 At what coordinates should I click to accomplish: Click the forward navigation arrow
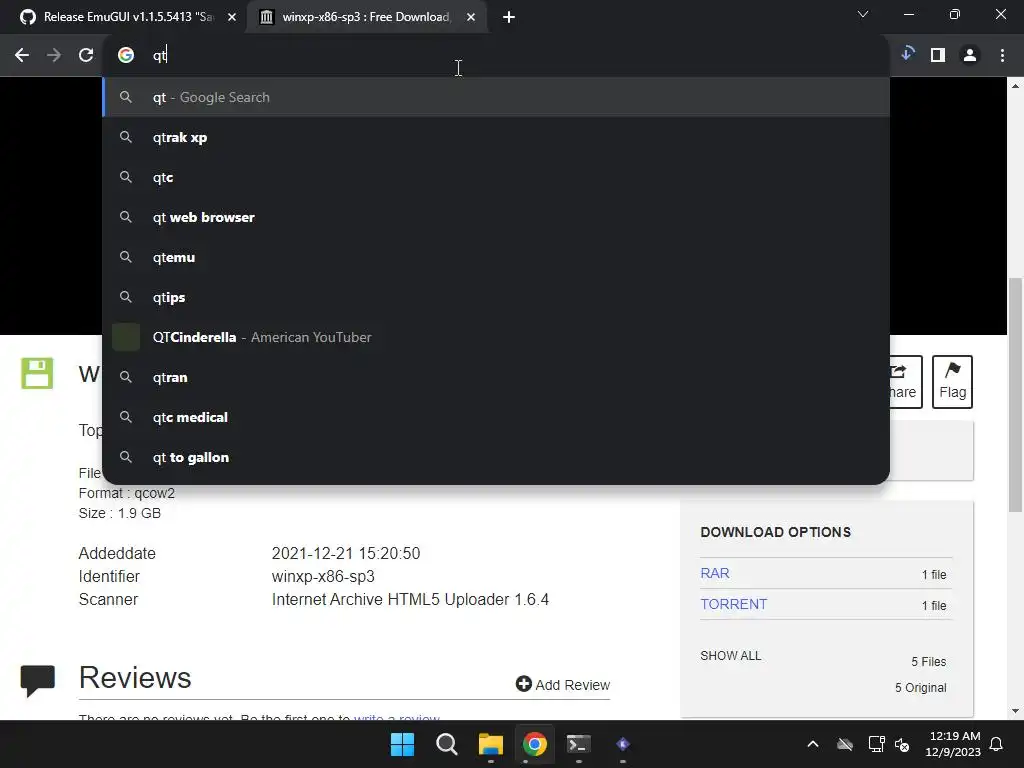coord(54,56)
